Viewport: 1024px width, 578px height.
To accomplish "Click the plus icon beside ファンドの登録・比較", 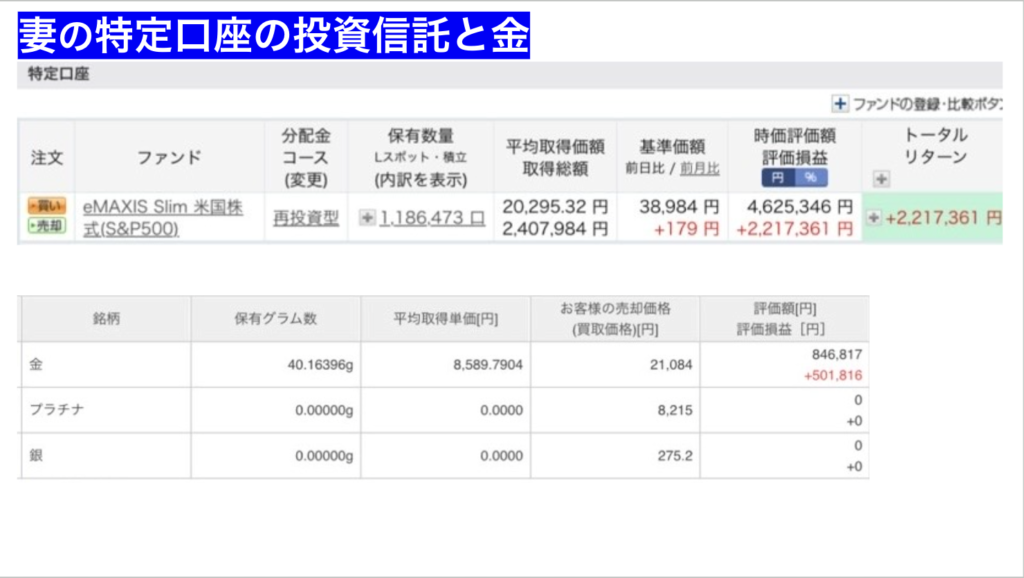I will 840,103.
